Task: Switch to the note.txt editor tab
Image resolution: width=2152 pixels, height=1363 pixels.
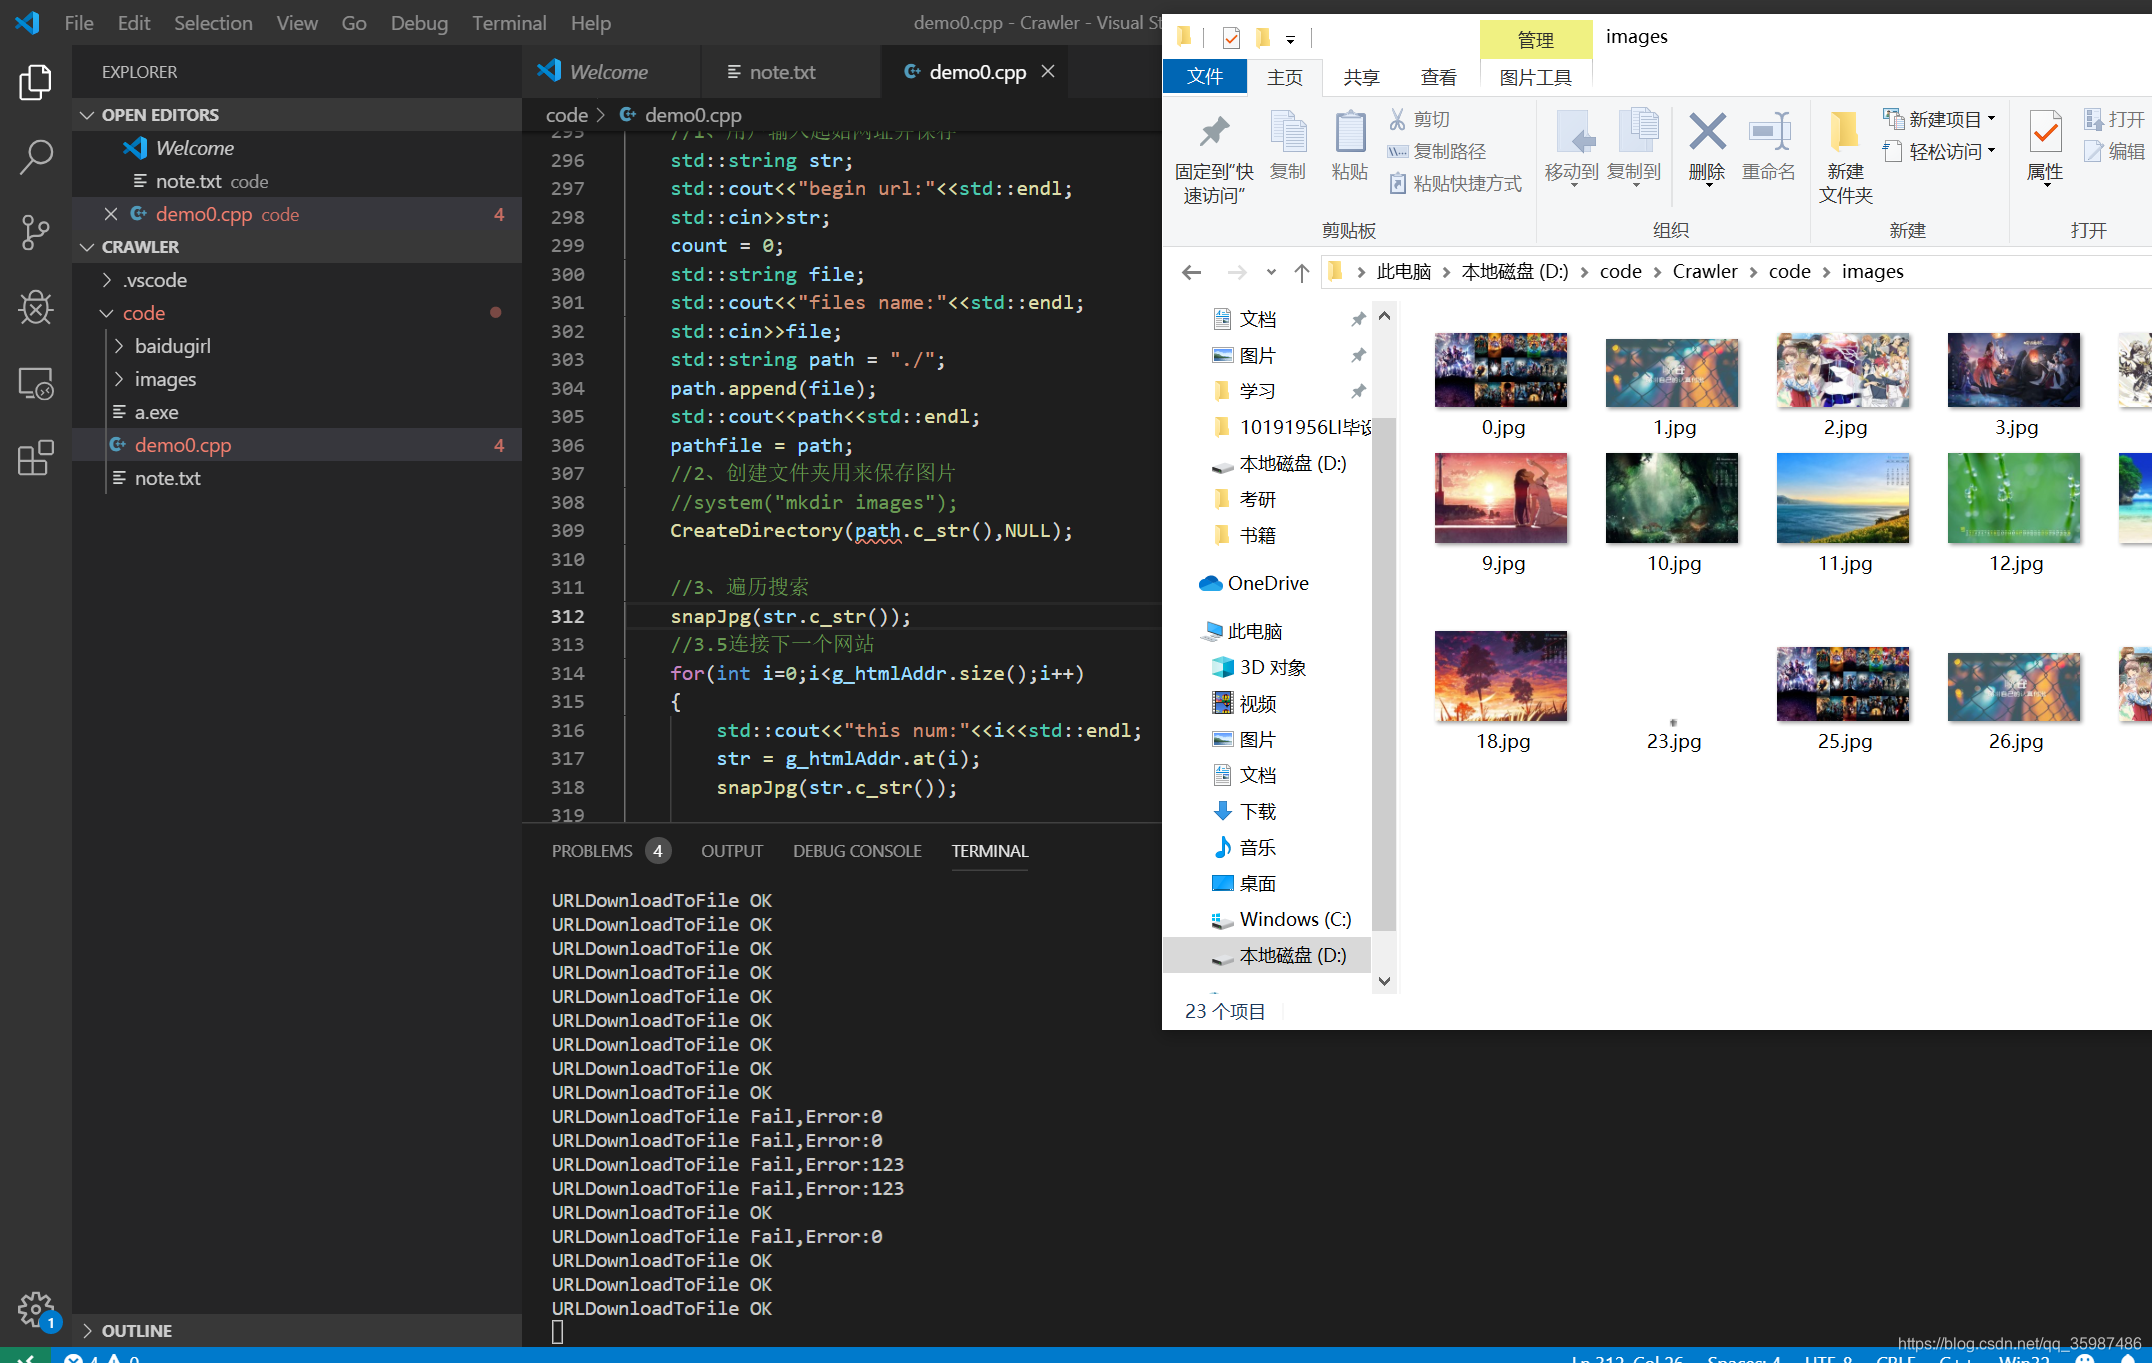Action: point(782,72)
